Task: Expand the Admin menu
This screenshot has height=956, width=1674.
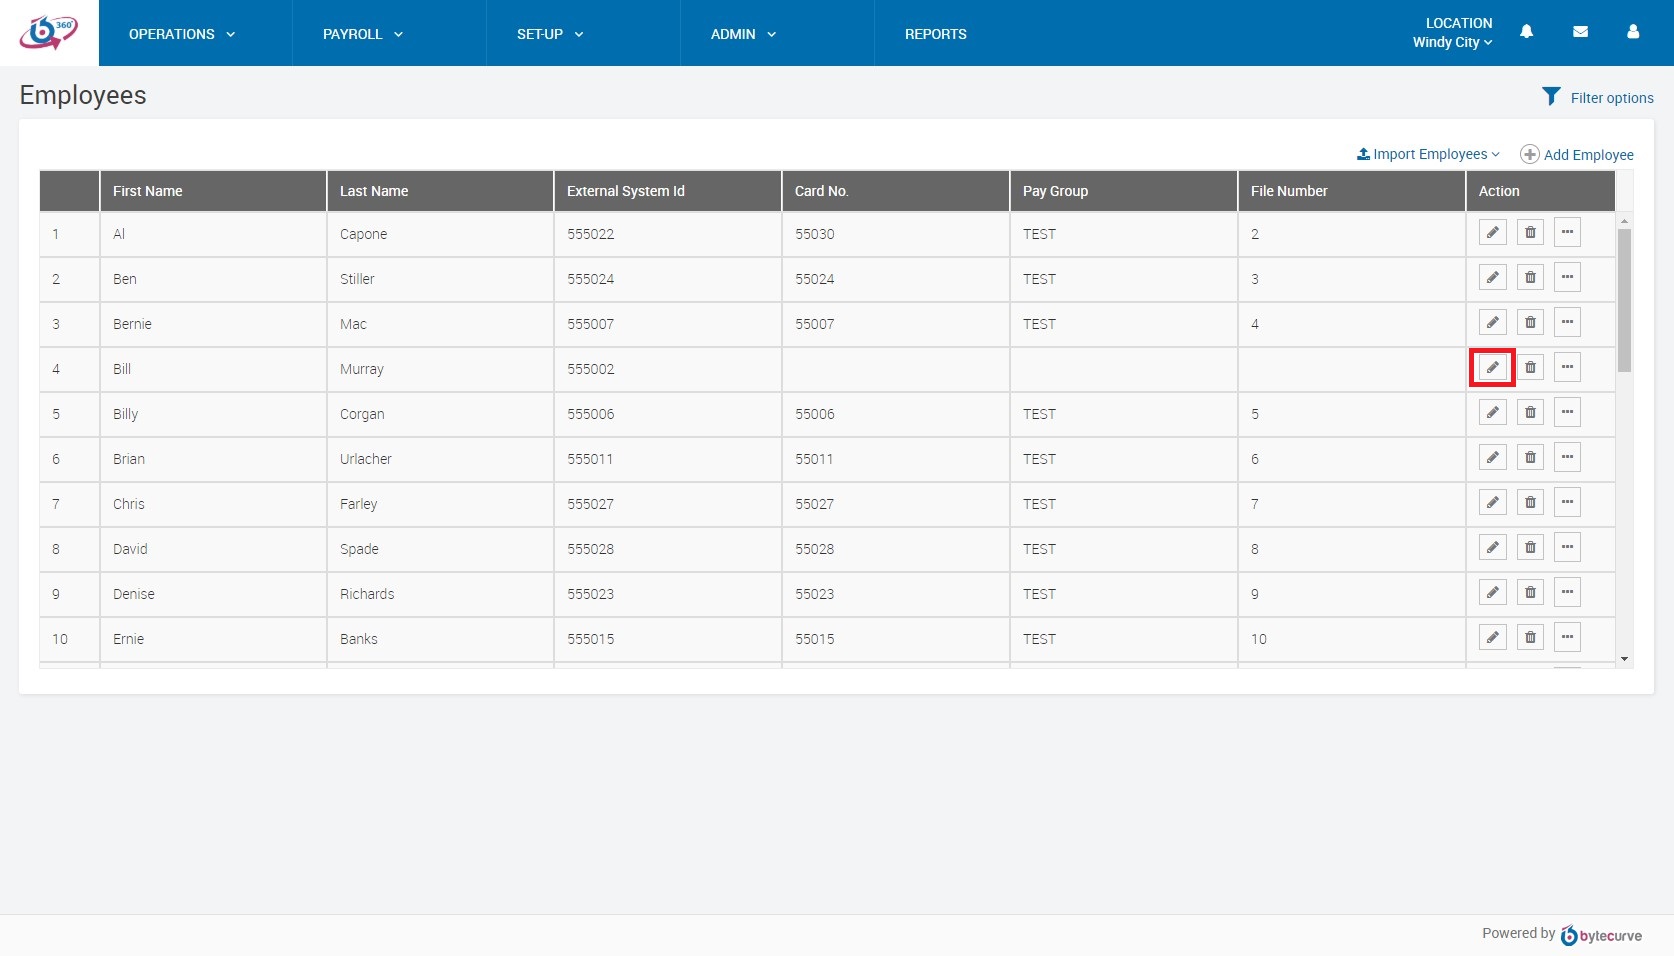Action: (x=743, y=34)
